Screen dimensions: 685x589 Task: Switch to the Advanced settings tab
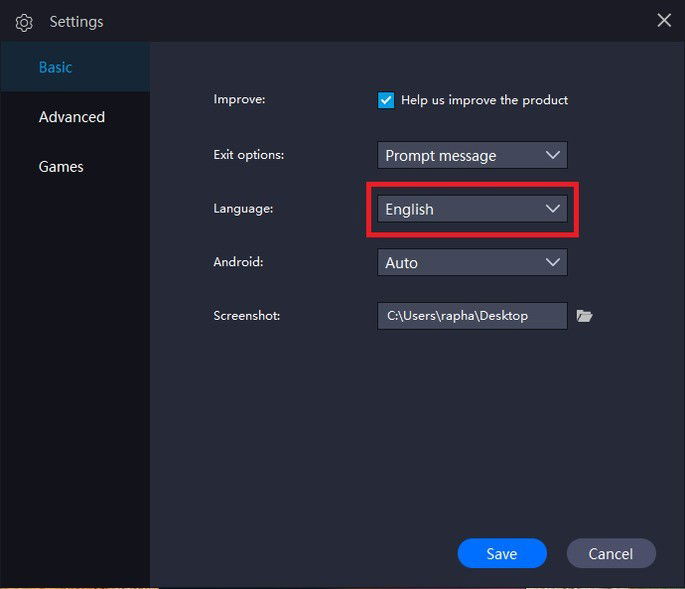[72, 117]
